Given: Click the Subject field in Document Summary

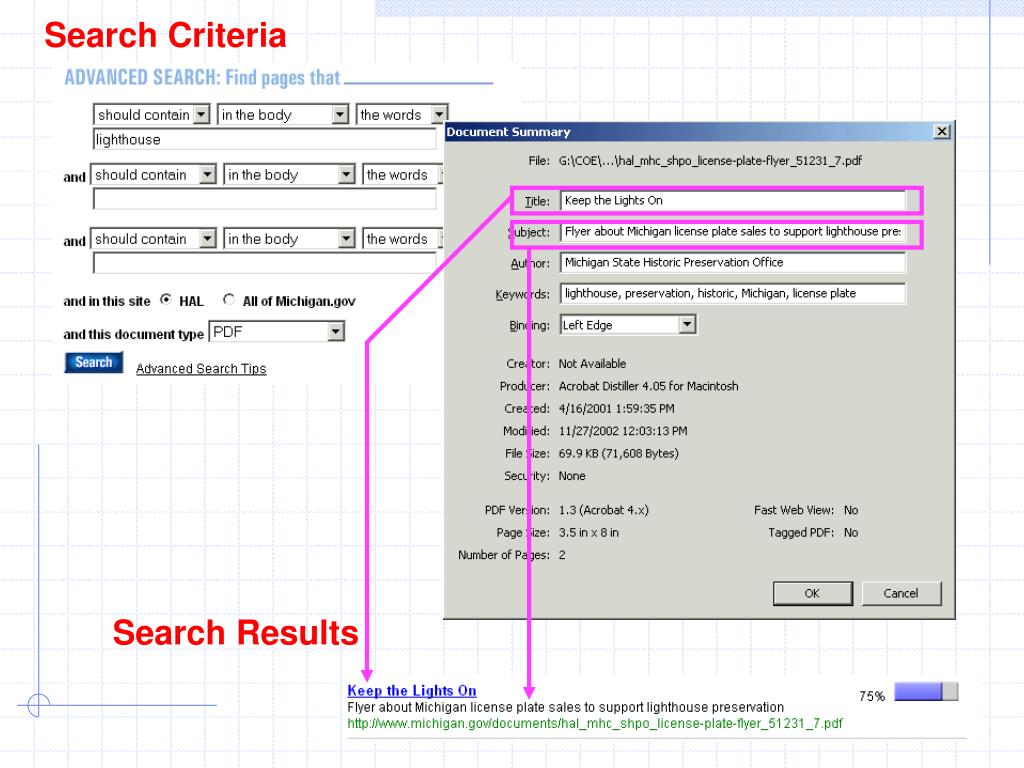Looking at the screenshot, I should [x=733, y=232].
